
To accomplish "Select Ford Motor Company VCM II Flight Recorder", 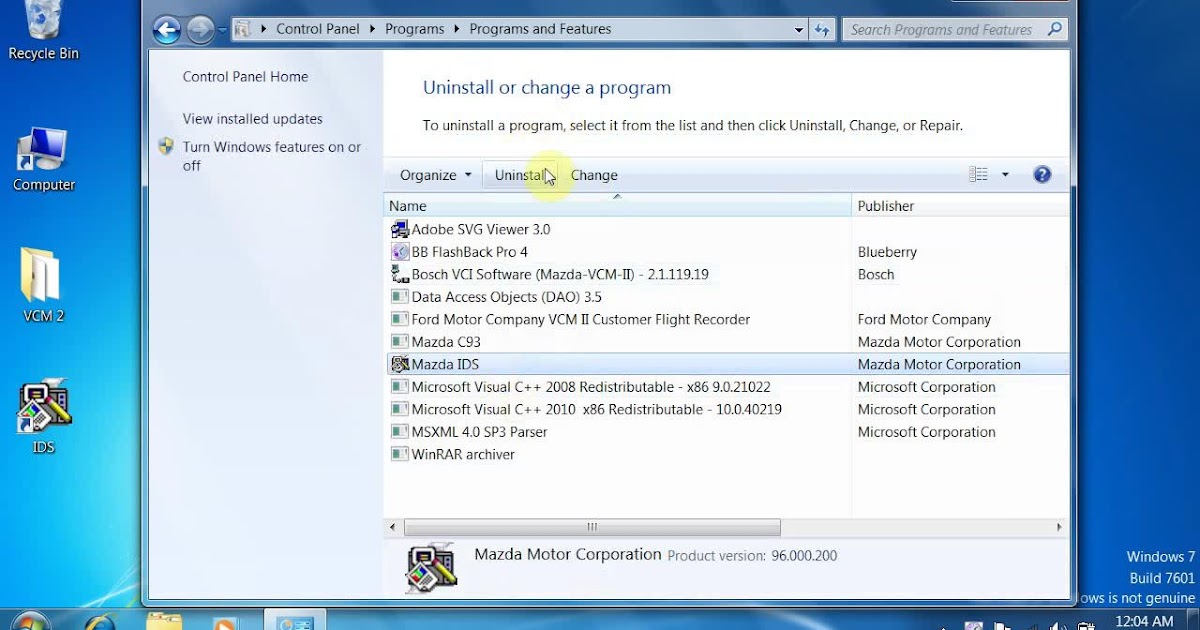I will 580,319.
